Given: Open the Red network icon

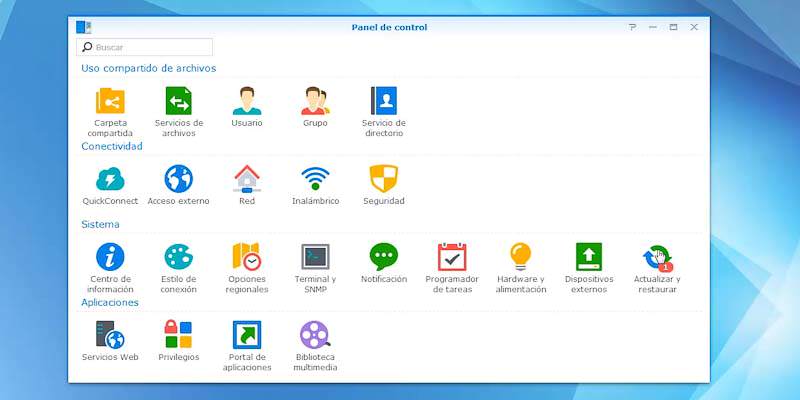Looking at the screenshot, I should (247, 179).
